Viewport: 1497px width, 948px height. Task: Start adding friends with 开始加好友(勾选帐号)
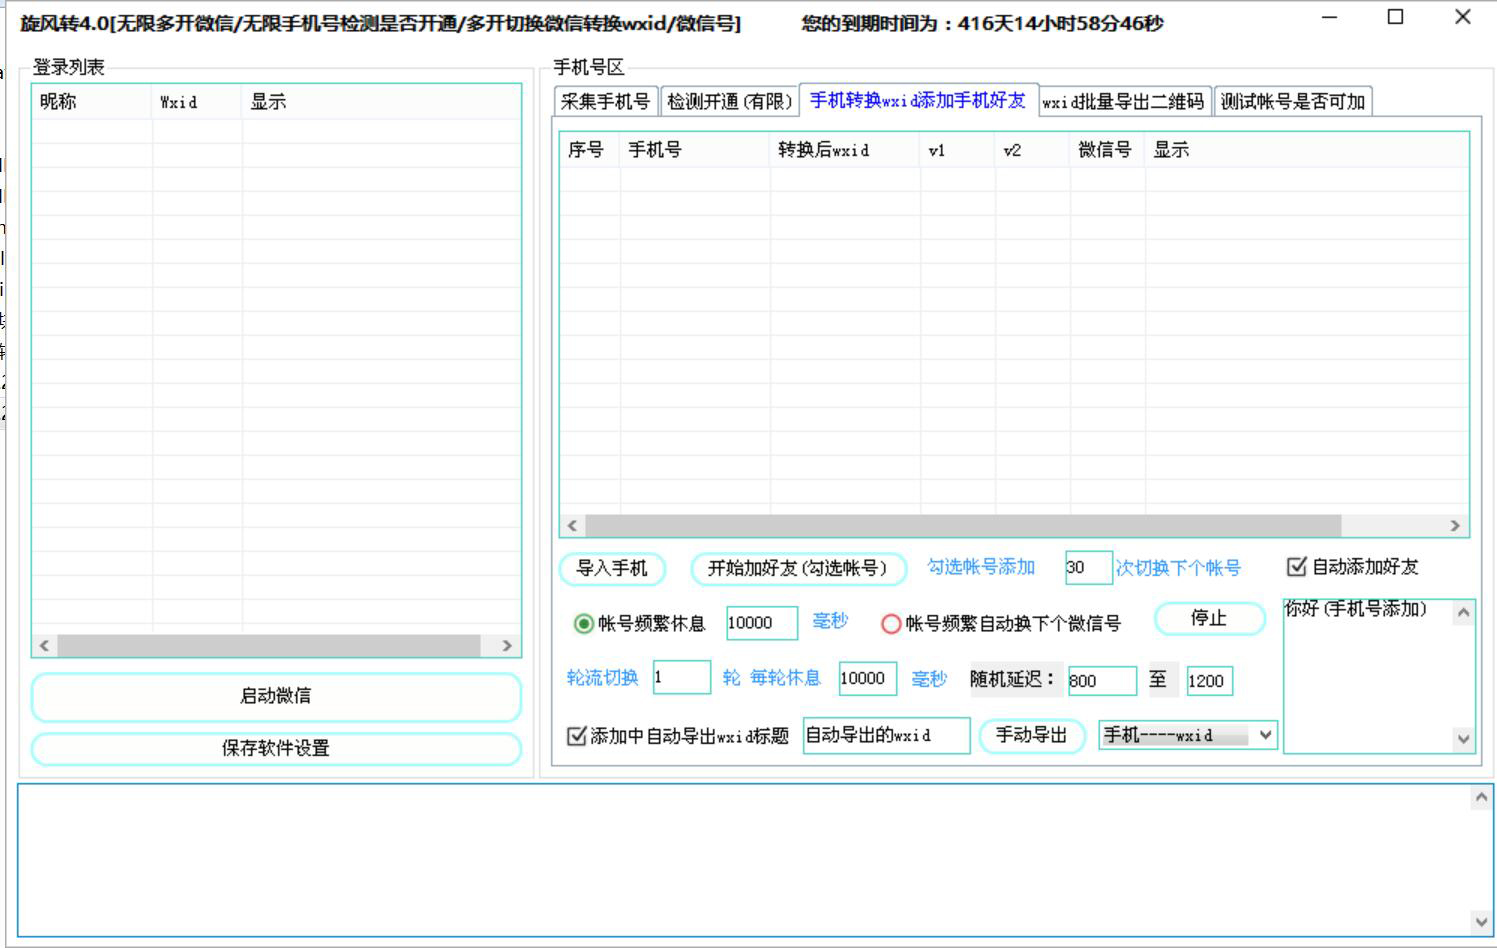click(x=798, y=568)
